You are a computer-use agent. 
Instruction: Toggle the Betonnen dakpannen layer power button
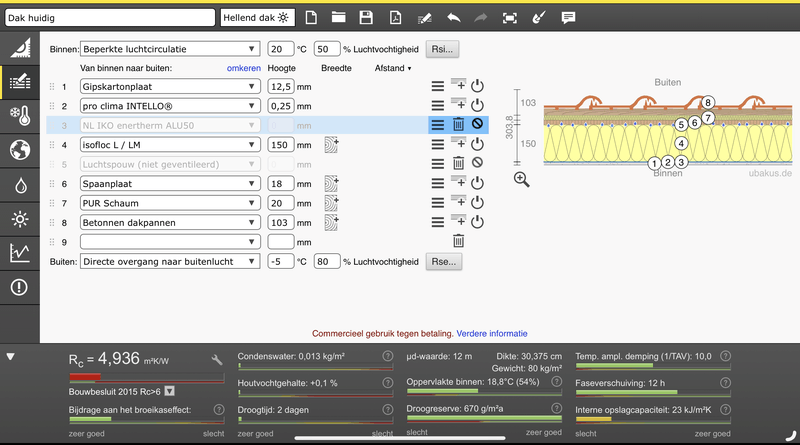click(x=477, y=221)
